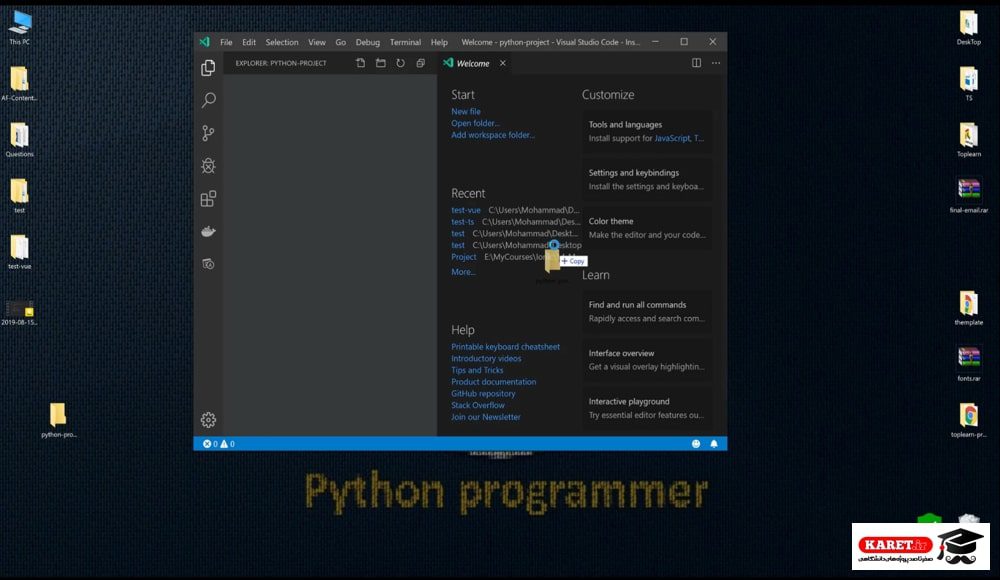Click the Color theme card
The image size is (1000, 580).
(647, 228)
